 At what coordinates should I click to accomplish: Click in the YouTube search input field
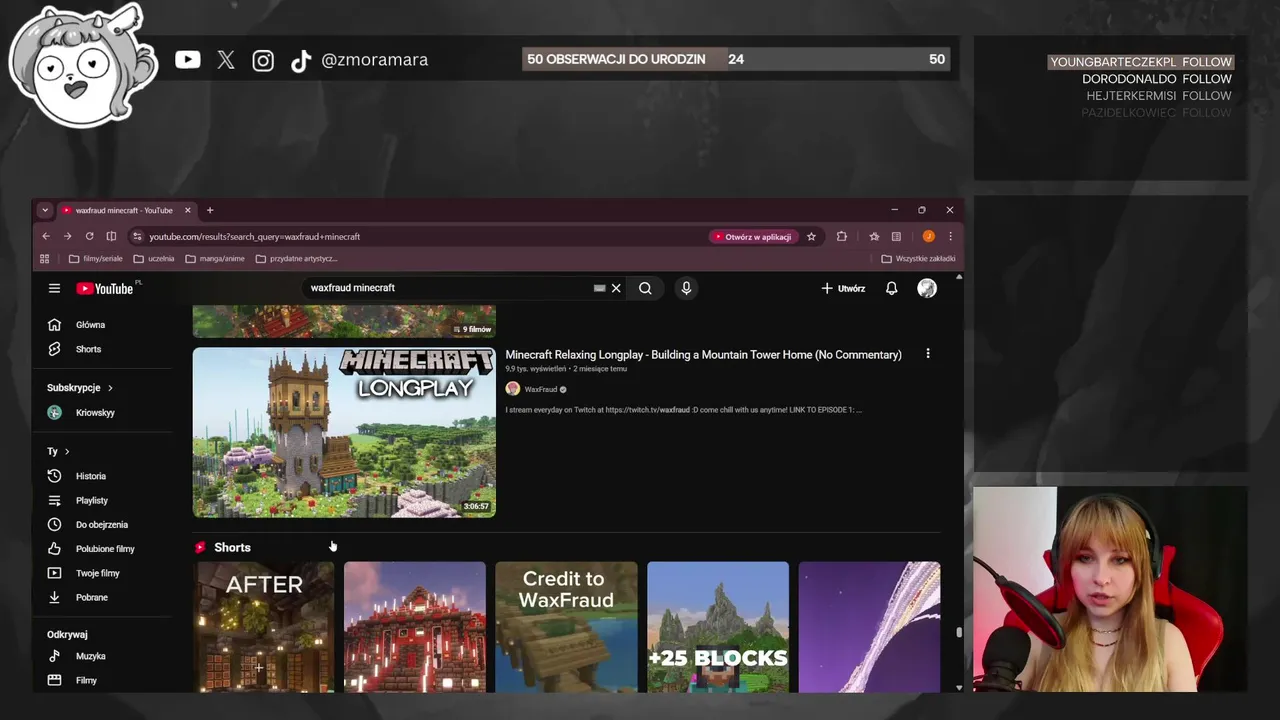[x=450, y=288]
